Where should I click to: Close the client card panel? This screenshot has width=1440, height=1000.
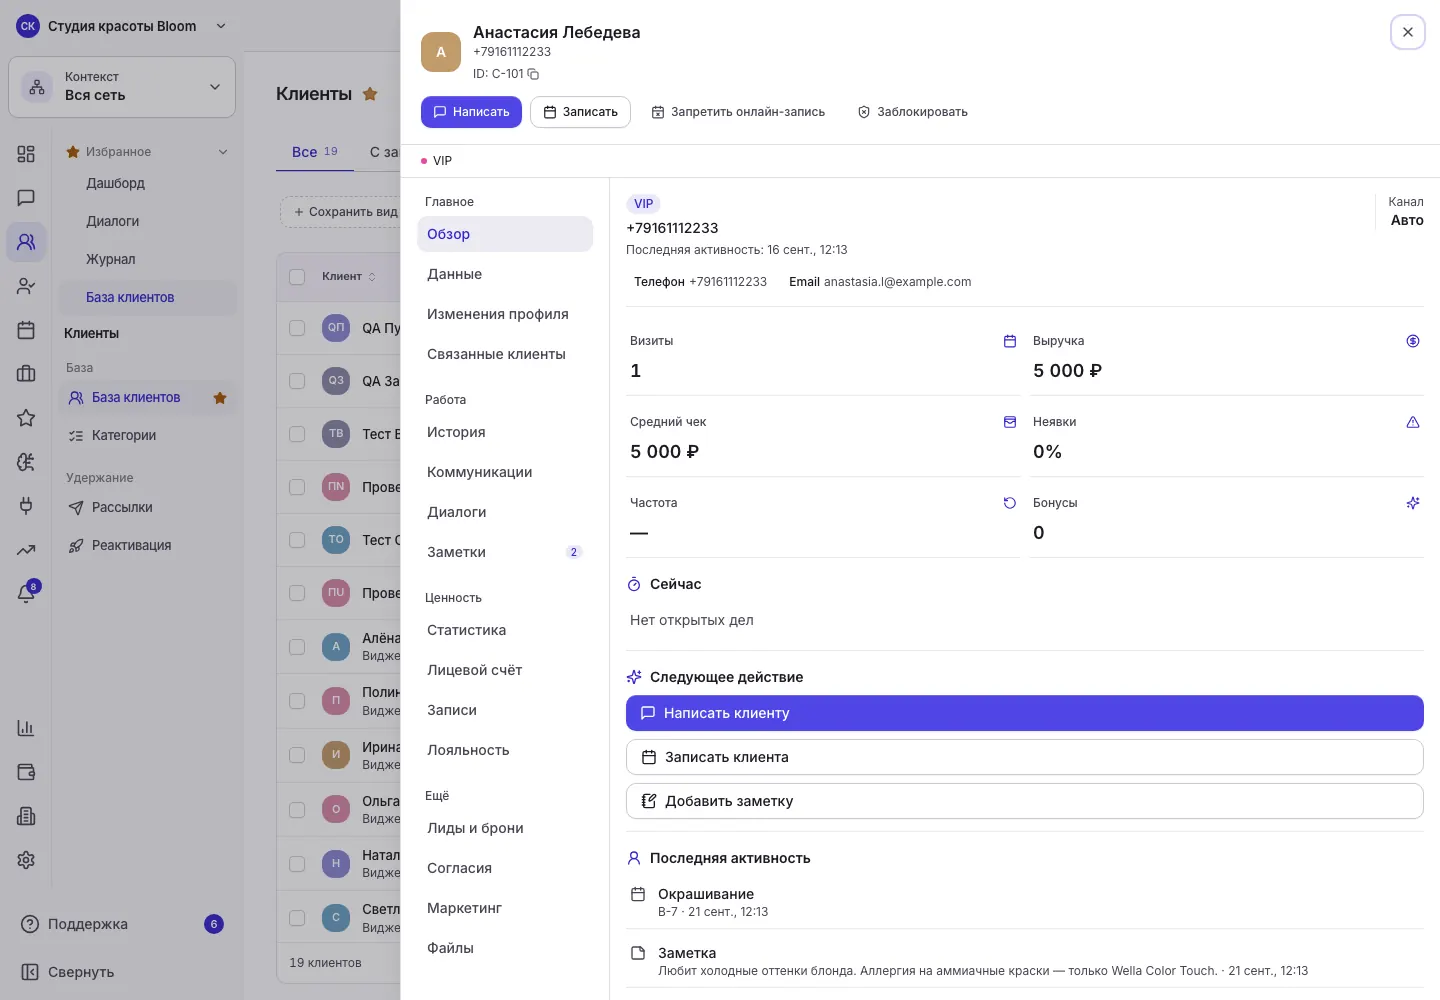pyautogui.click(x=1408, y=32)
